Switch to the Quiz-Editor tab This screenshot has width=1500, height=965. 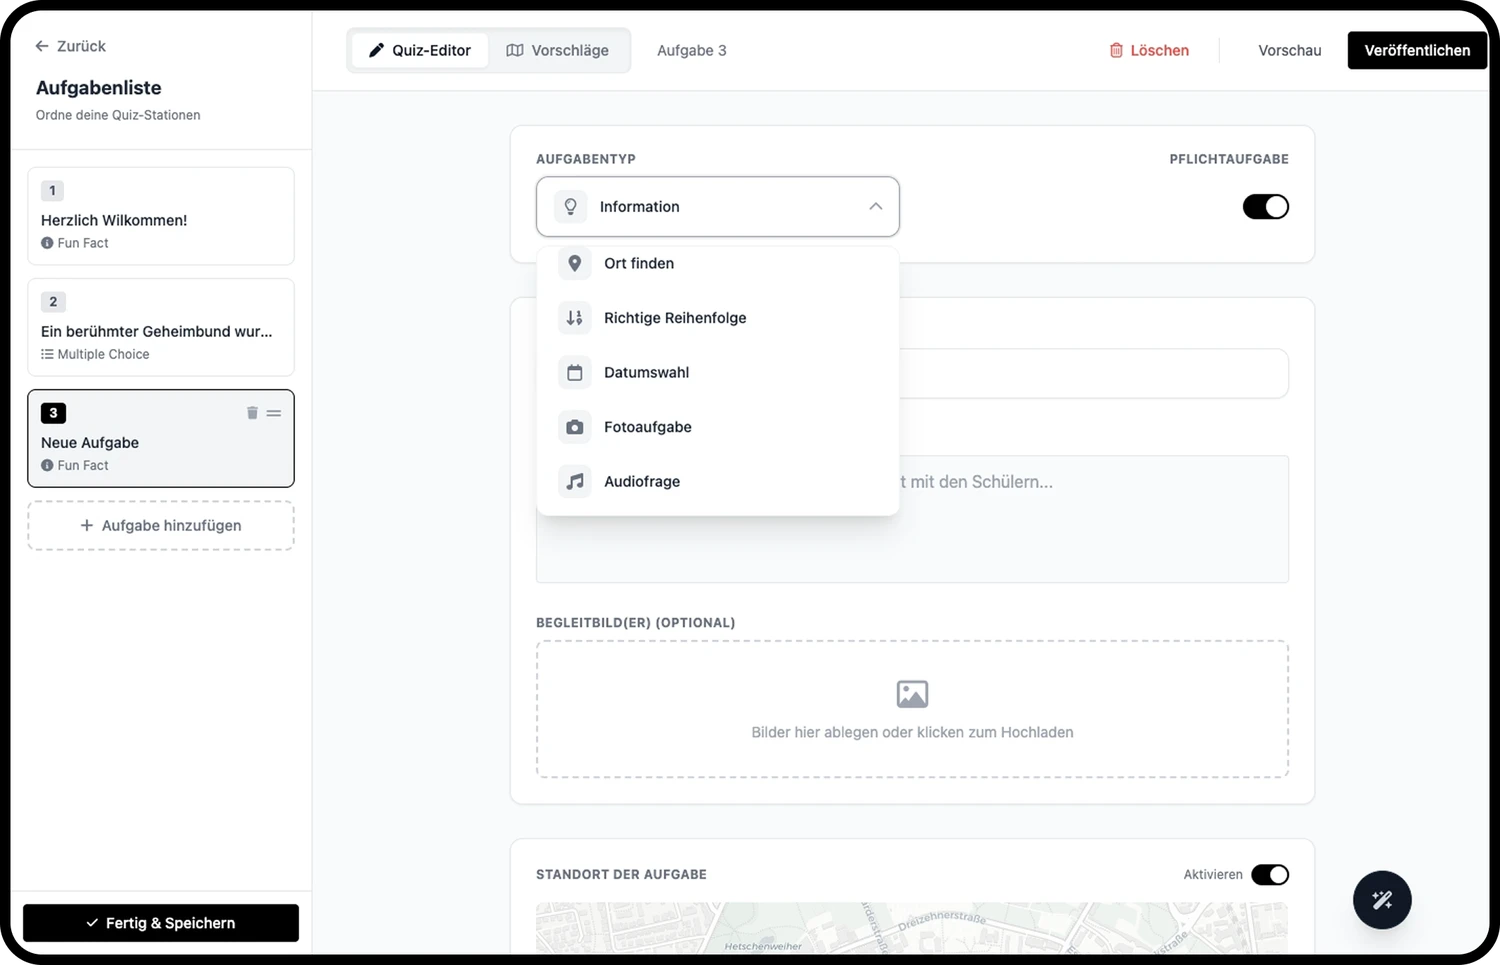[420, 50]
